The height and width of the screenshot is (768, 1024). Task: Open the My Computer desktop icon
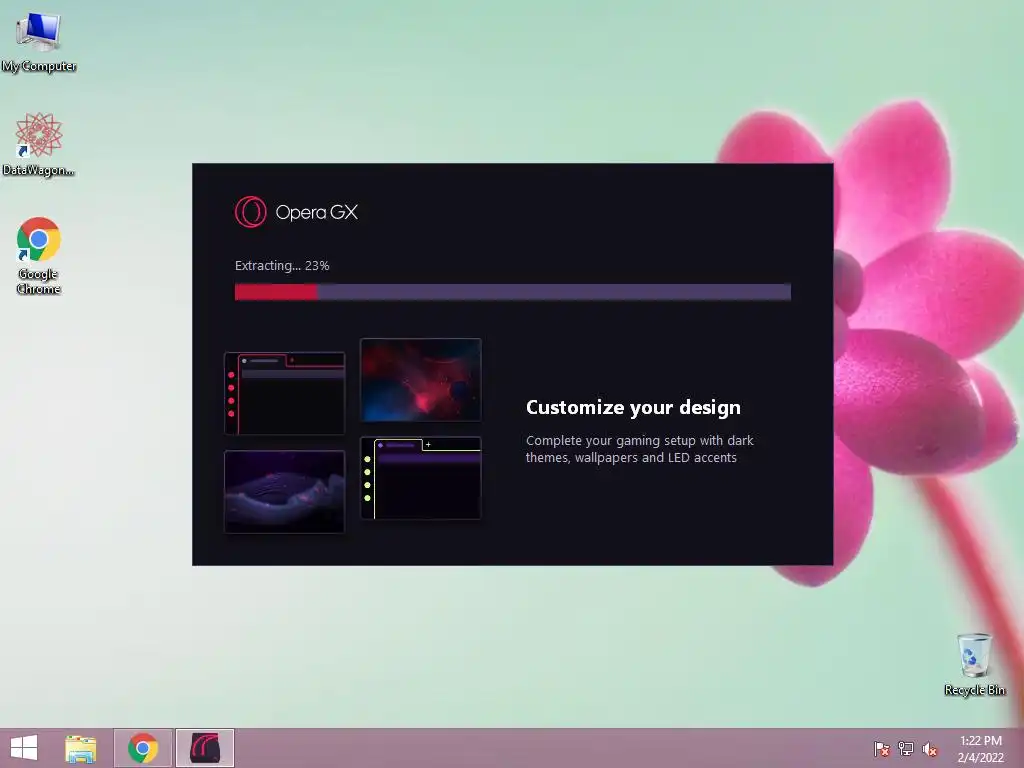click(39, 42)
